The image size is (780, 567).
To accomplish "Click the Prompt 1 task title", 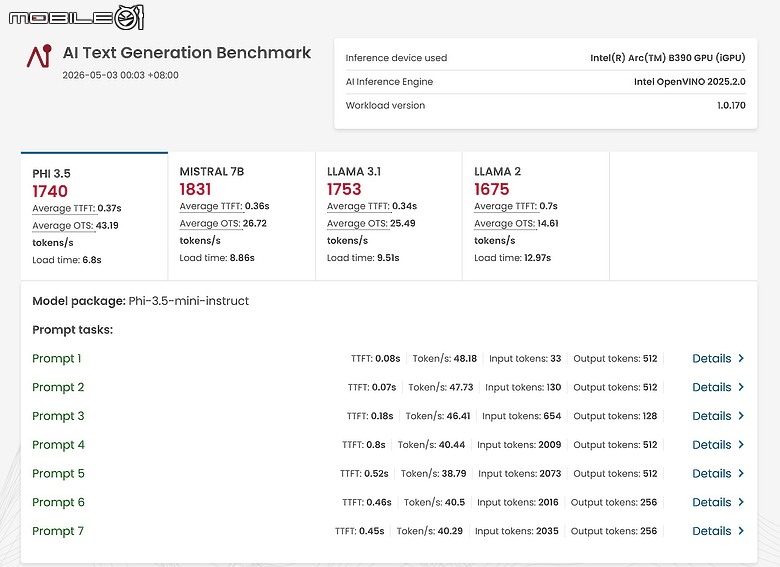I will click(x=57, y=359).
